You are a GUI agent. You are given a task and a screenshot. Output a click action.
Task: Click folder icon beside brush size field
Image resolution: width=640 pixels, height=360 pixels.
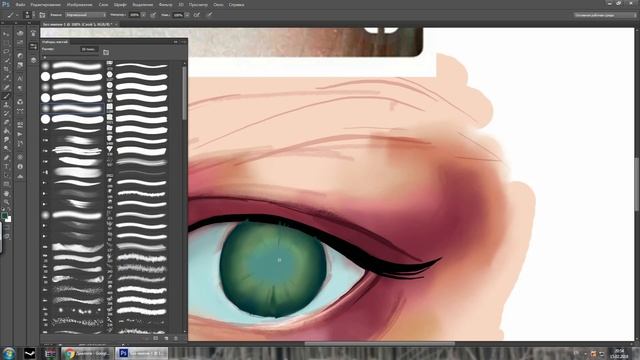(106, 52)
